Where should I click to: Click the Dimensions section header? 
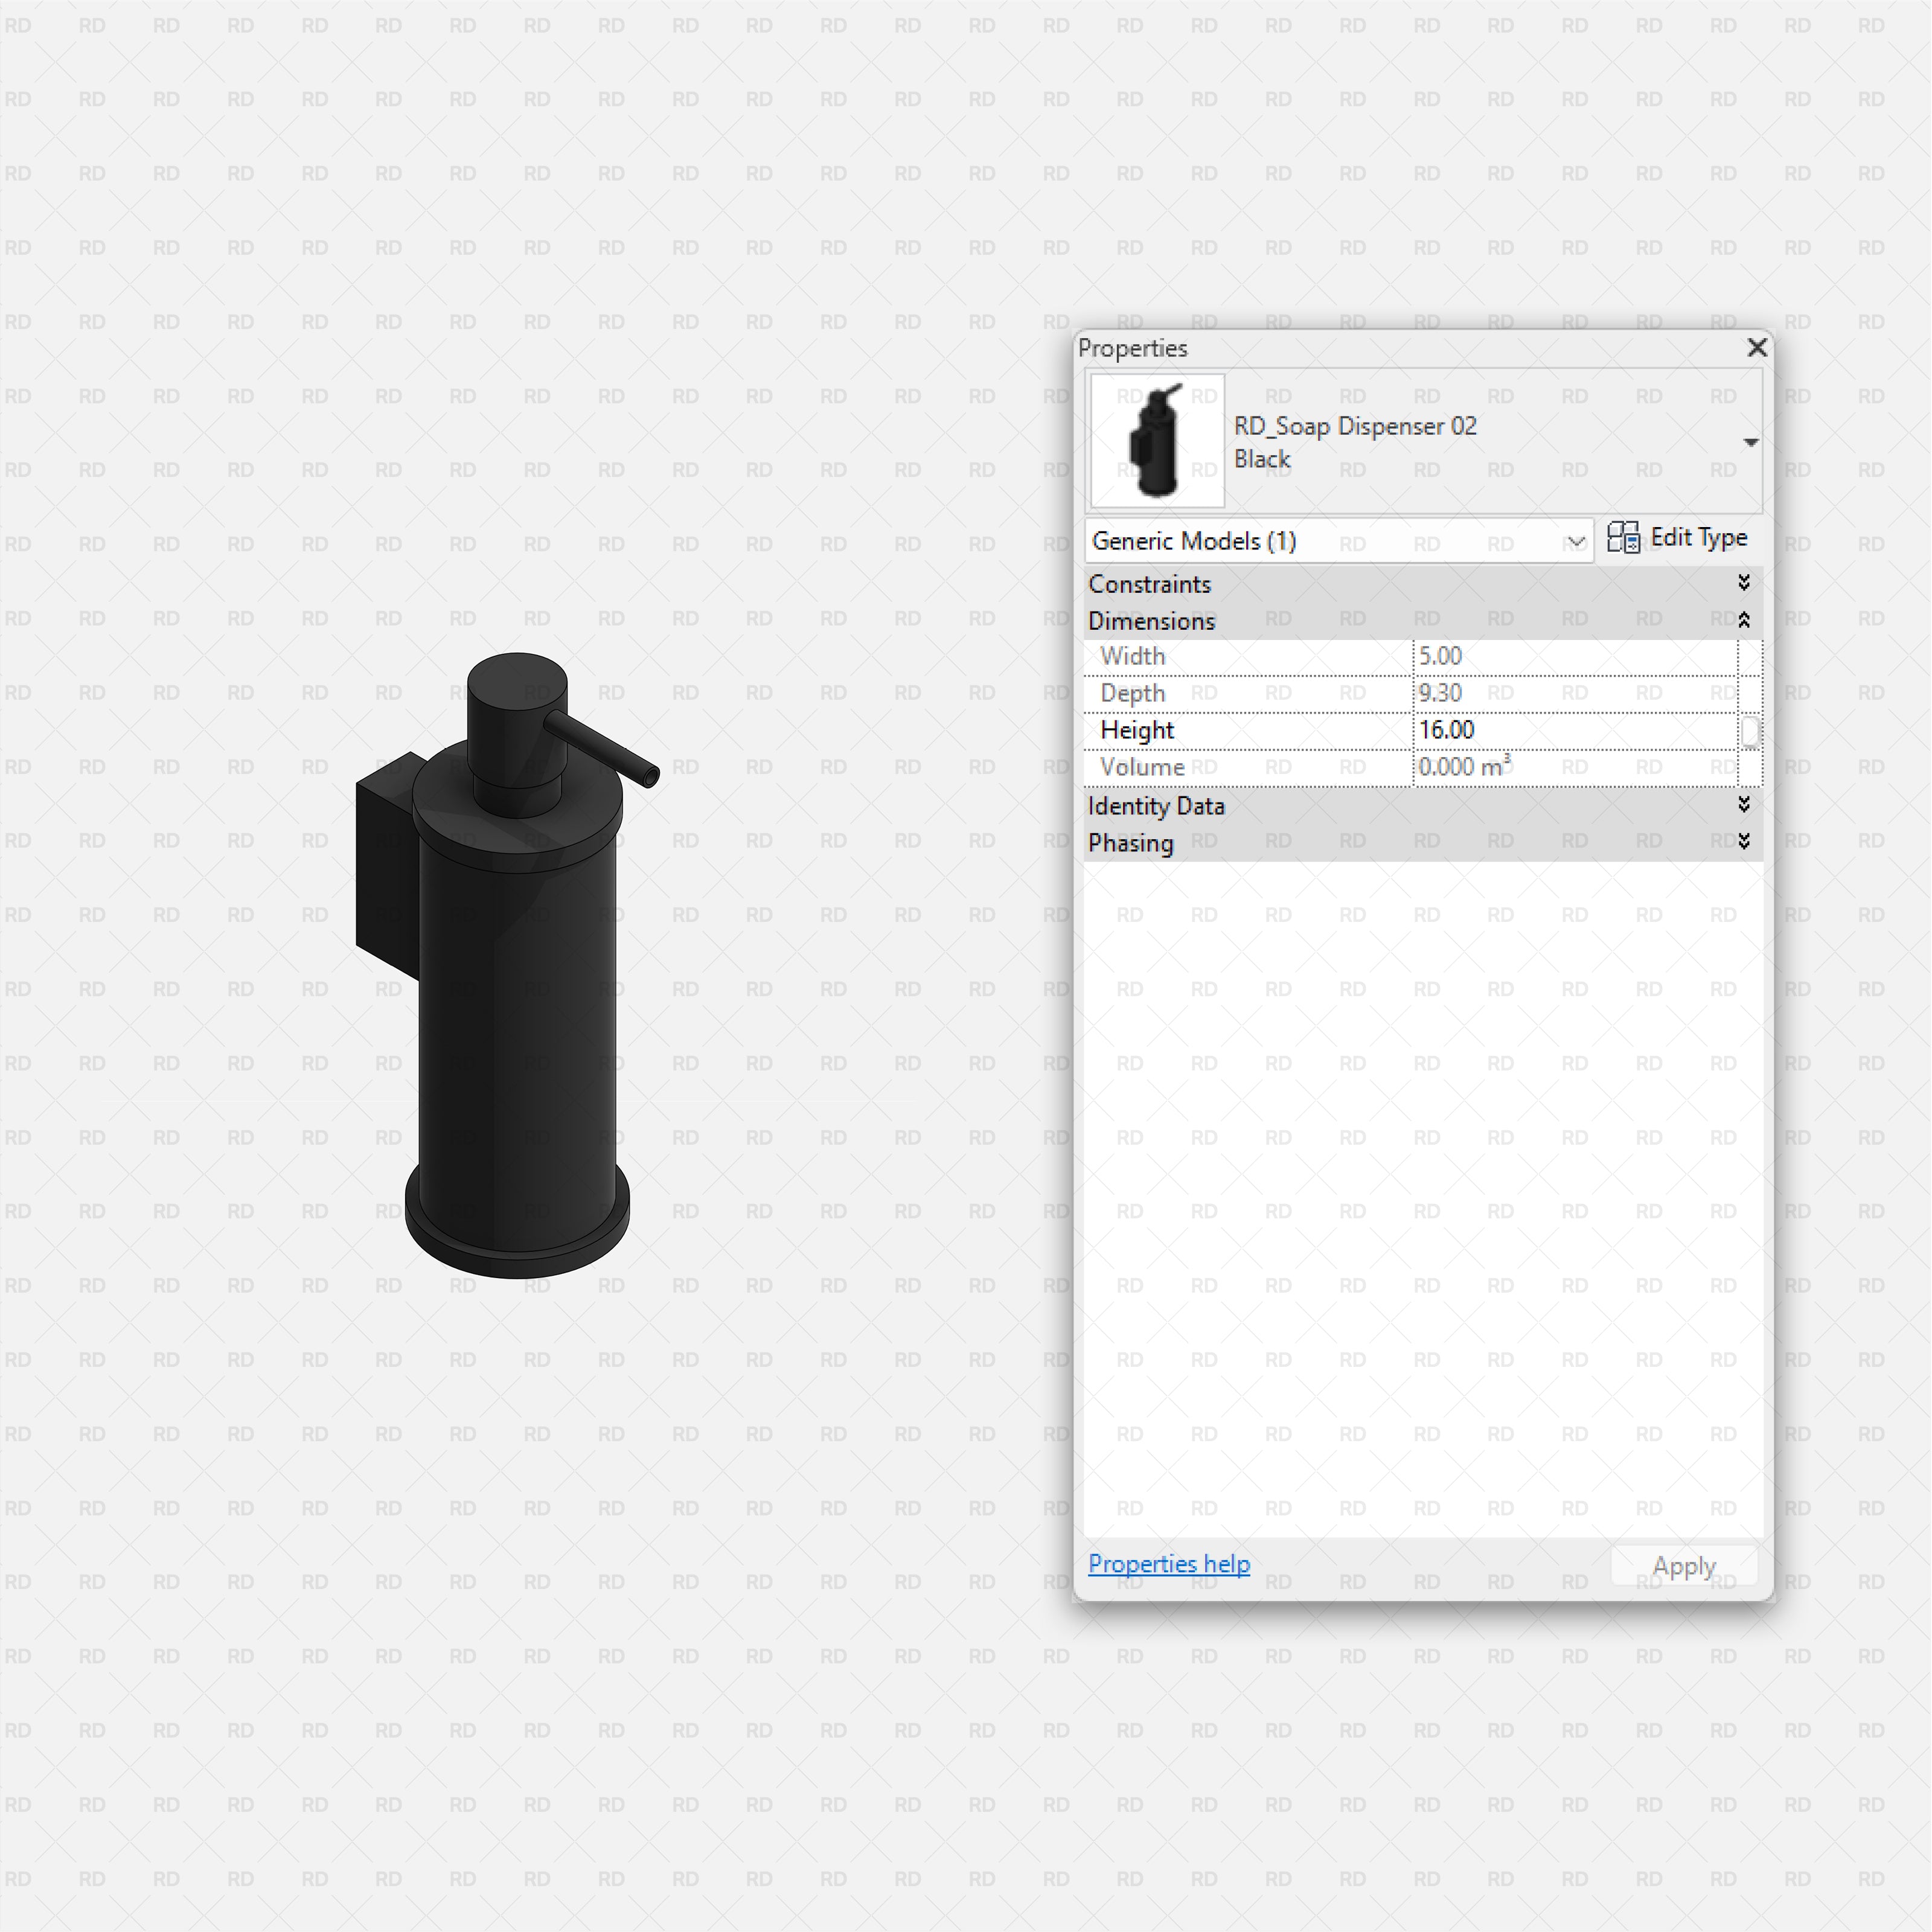click(x=1152, y=620)
